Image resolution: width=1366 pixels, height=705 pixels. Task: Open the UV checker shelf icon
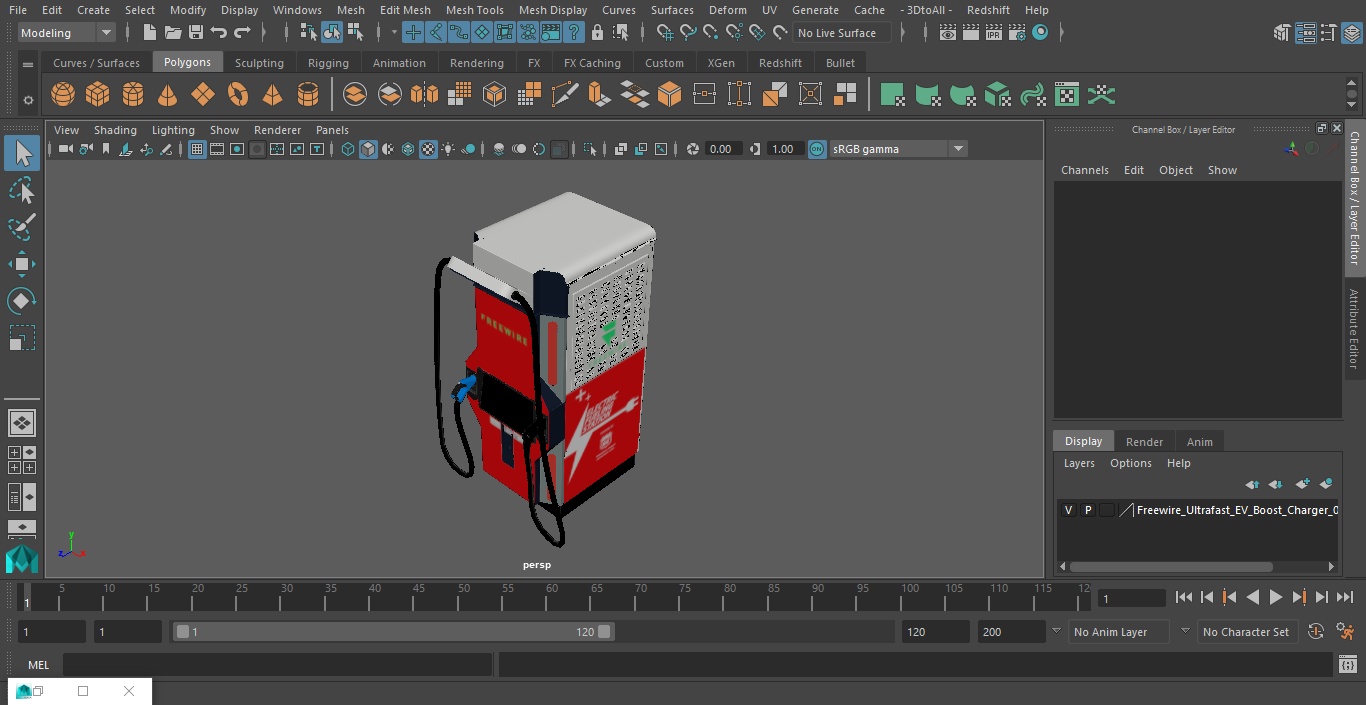pyautogui.click(x=1067, y=95)
